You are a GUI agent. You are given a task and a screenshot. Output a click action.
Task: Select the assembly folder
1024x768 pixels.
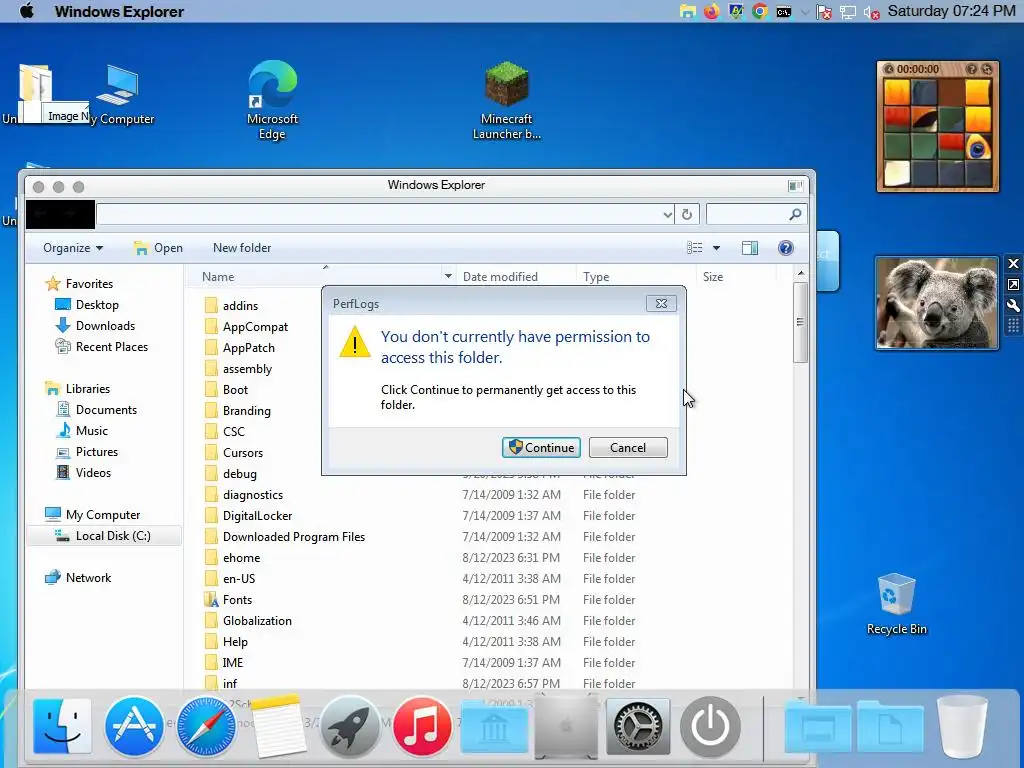pos(238,369)
